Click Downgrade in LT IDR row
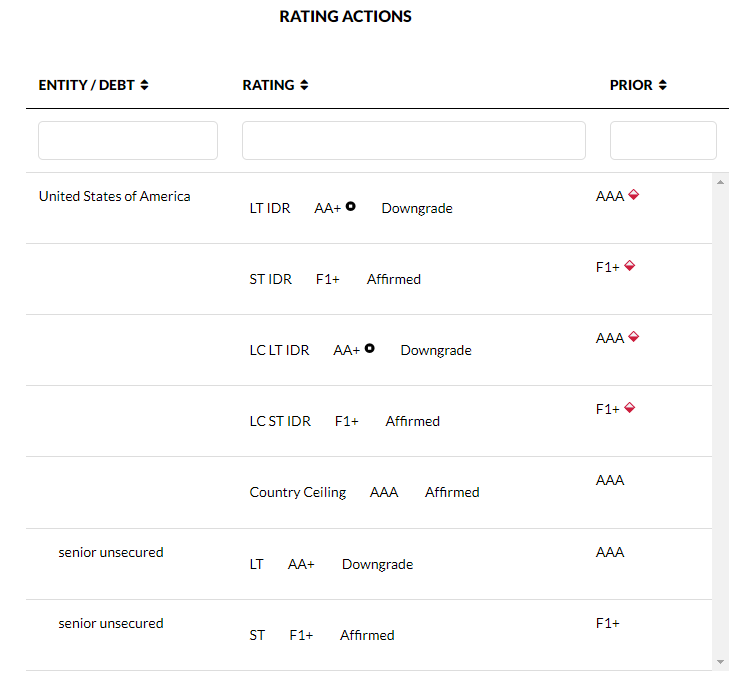 pyautogui.click(x=417, y=208)
